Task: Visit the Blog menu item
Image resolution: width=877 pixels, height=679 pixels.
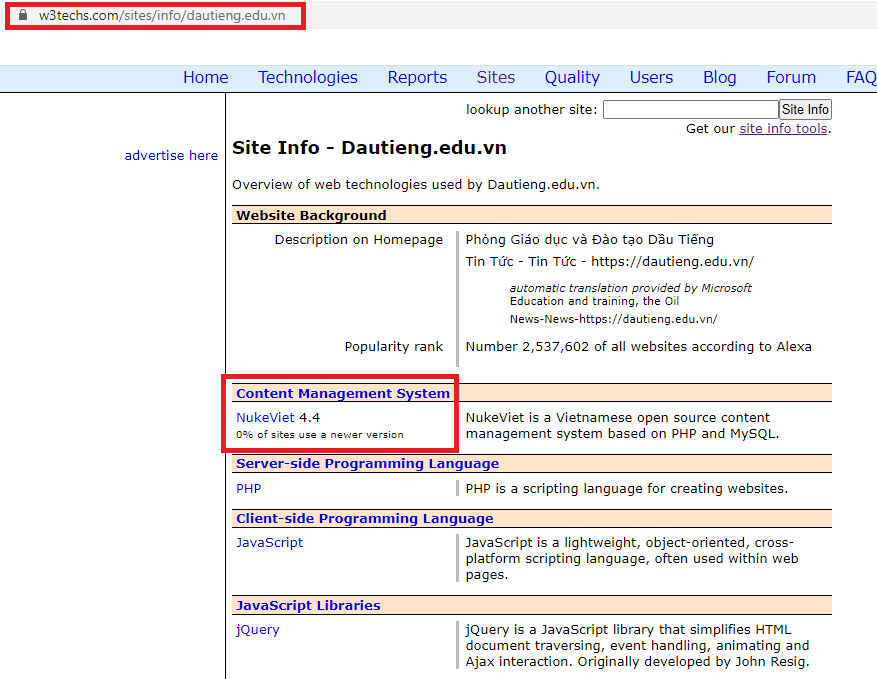Action: 719,77
